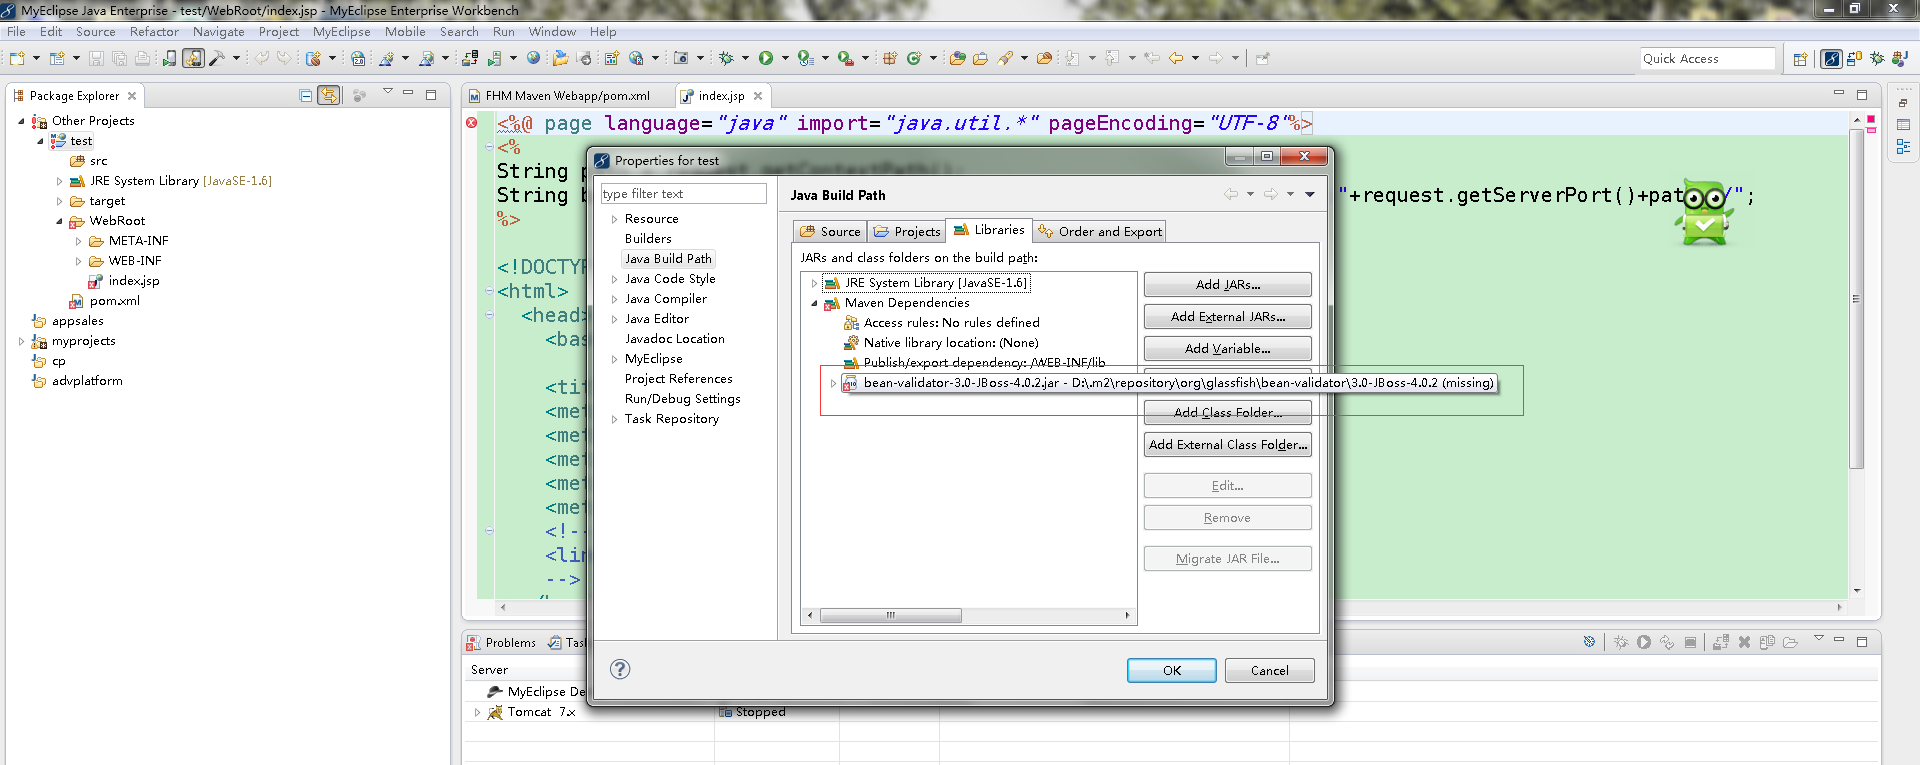This screenshot has height=765, width=1920.
Task: Expand the myprojects working set
Action: point(21,341)
